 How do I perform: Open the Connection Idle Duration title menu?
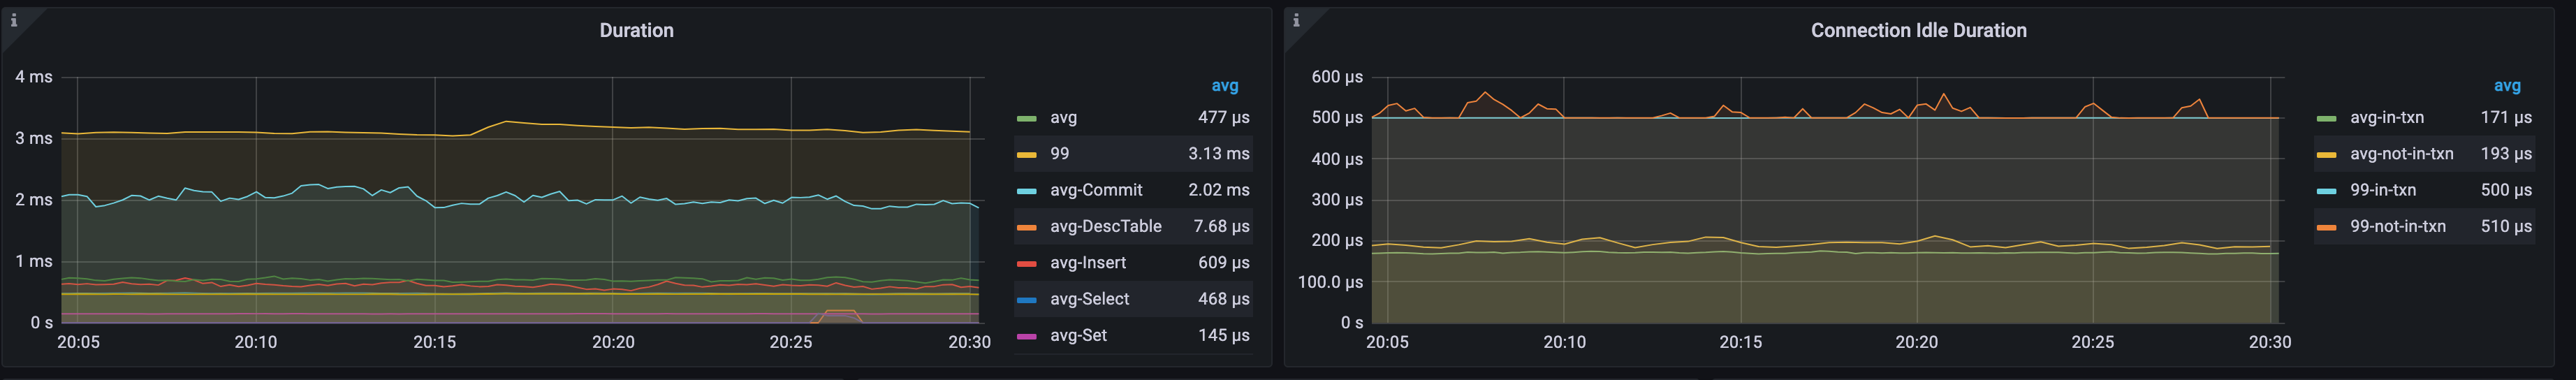(1918, 31)
